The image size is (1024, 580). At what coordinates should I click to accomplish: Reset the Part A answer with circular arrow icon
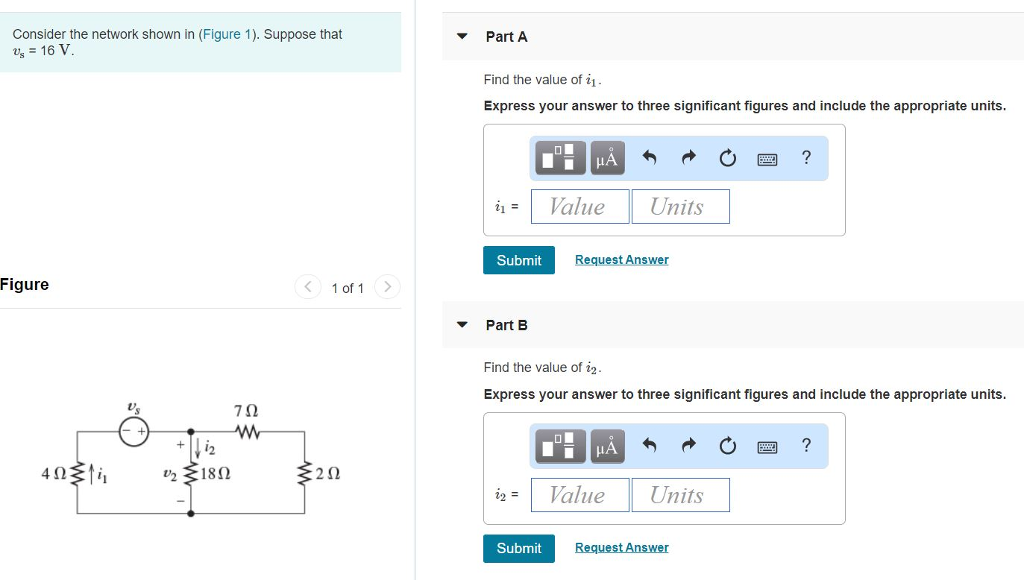[727, 157]
